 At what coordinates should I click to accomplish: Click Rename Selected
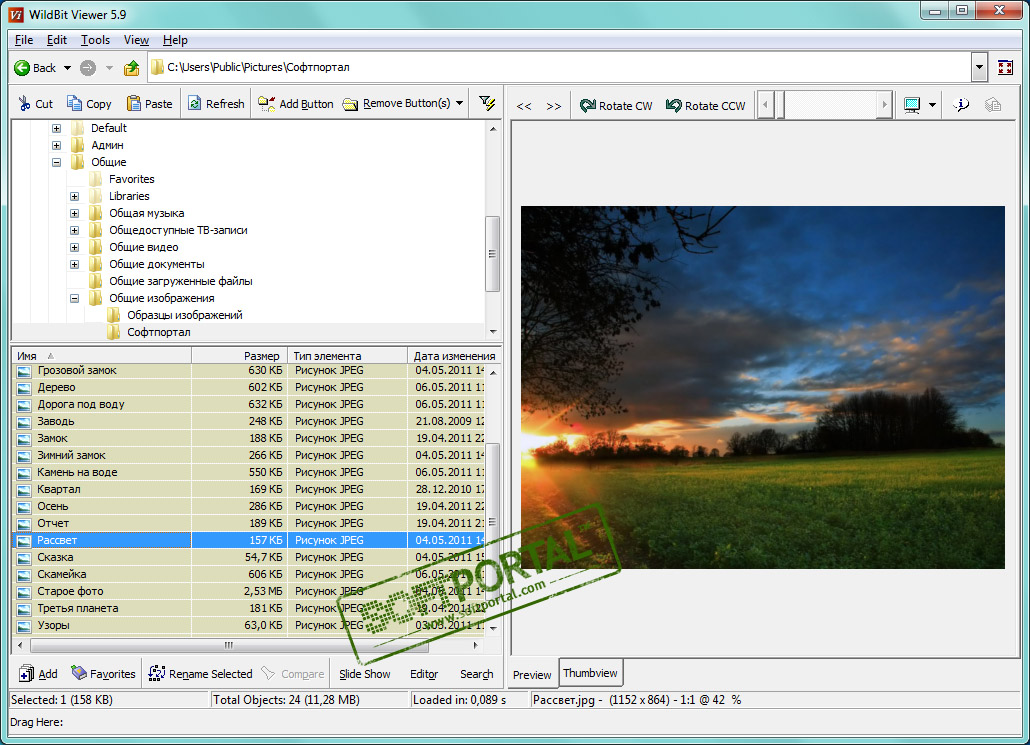(200, 674)
